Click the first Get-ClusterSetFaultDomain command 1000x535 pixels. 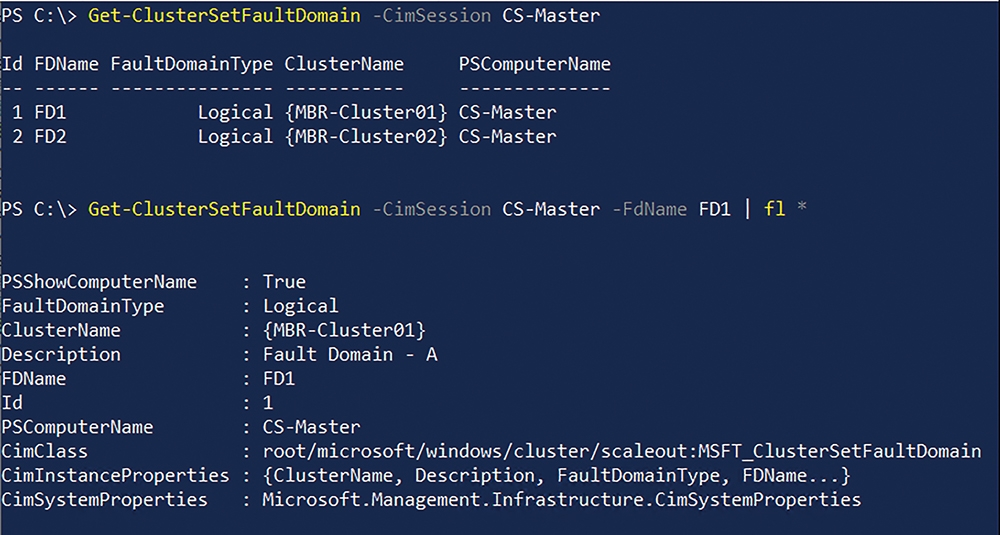(224, 15)
